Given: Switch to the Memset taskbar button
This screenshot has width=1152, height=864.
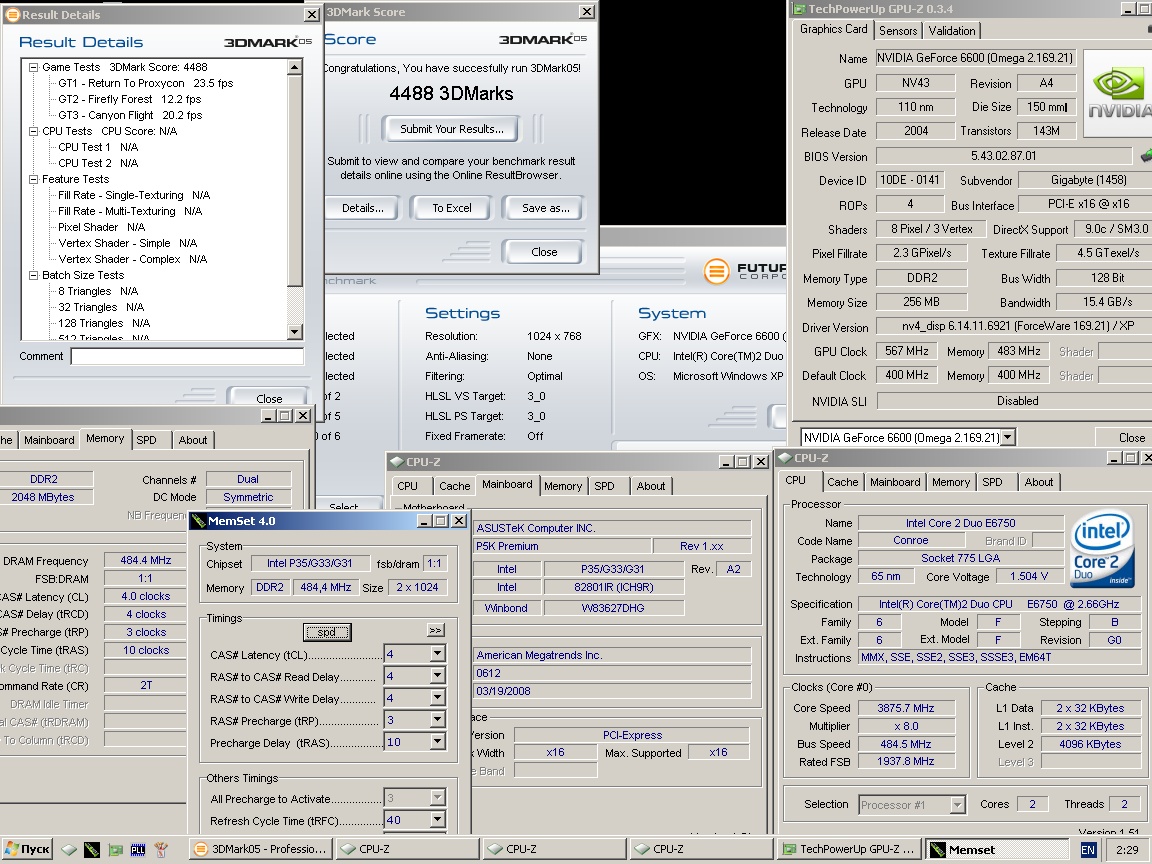Looking at the screenshot, I should pyautogui.click(x=998, y=849).
